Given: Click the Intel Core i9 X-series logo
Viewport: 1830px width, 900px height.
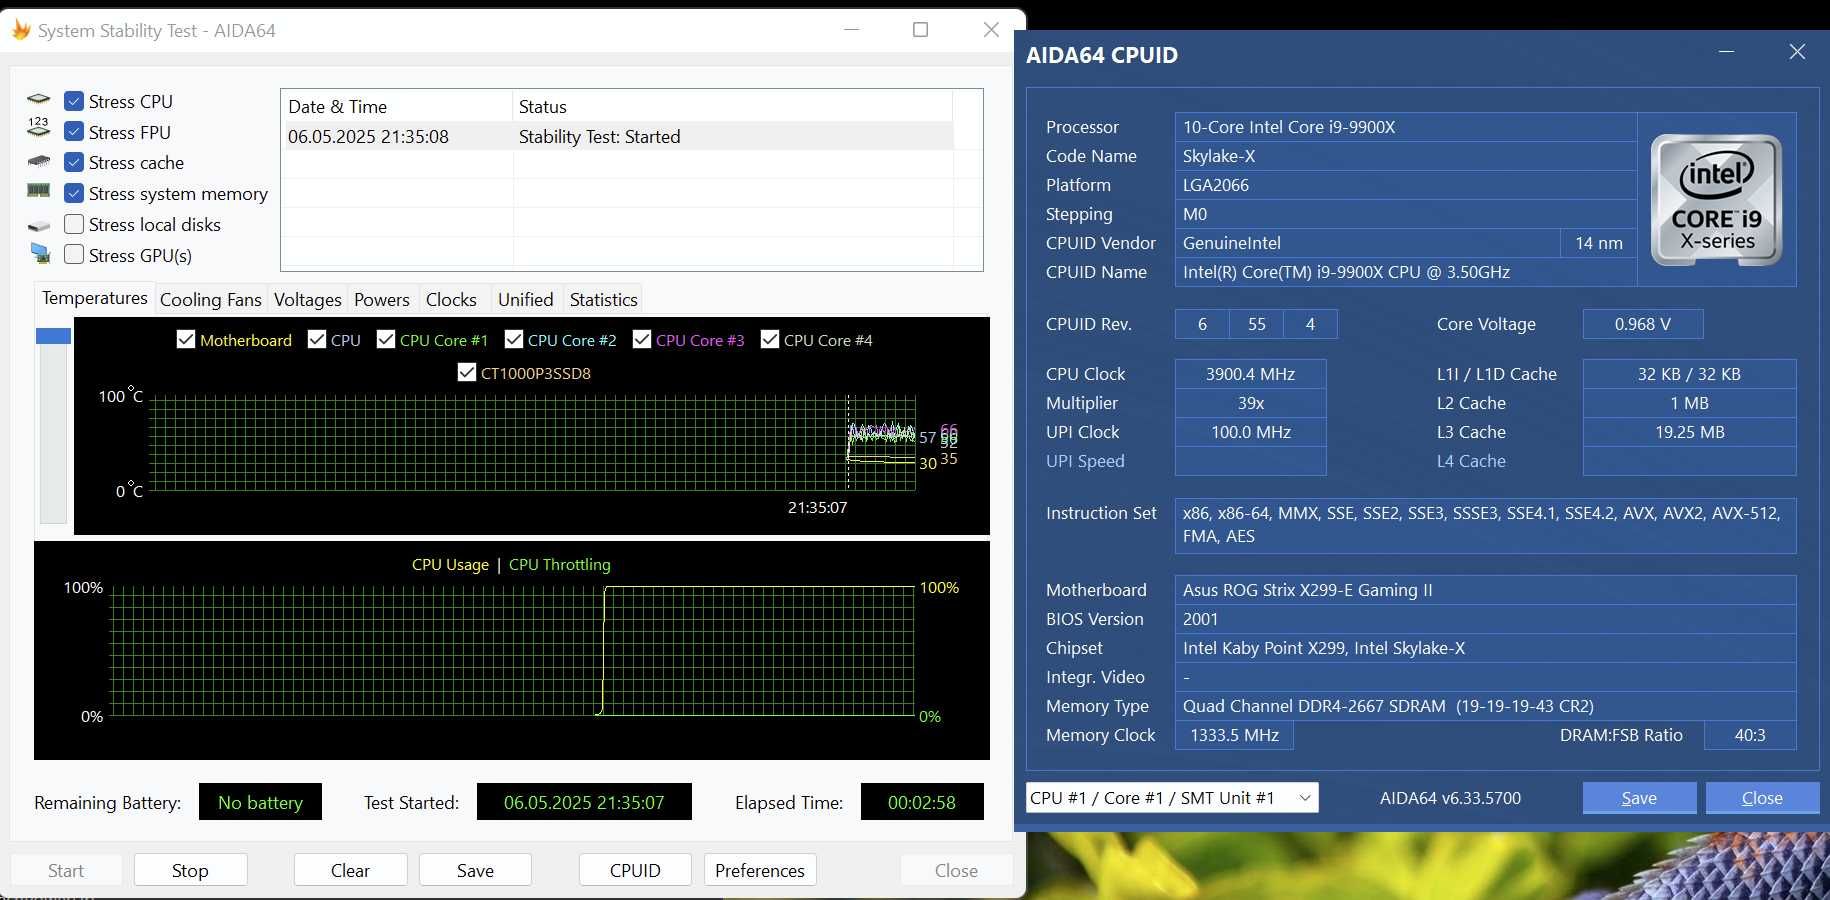Looking at the screenshot, I should [1716, 200].
